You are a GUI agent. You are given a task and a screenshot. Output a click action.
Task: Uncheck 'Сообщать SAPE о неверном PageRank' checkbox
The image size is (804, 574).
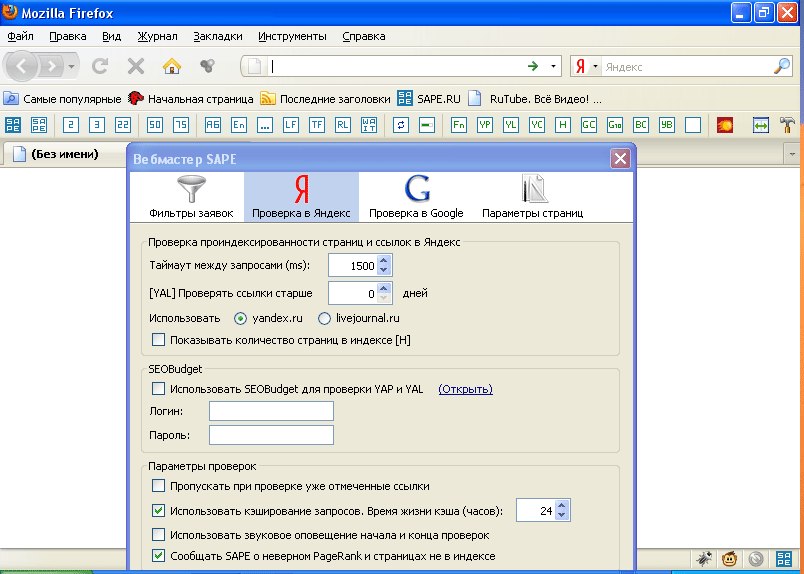(x=158, y=556)
